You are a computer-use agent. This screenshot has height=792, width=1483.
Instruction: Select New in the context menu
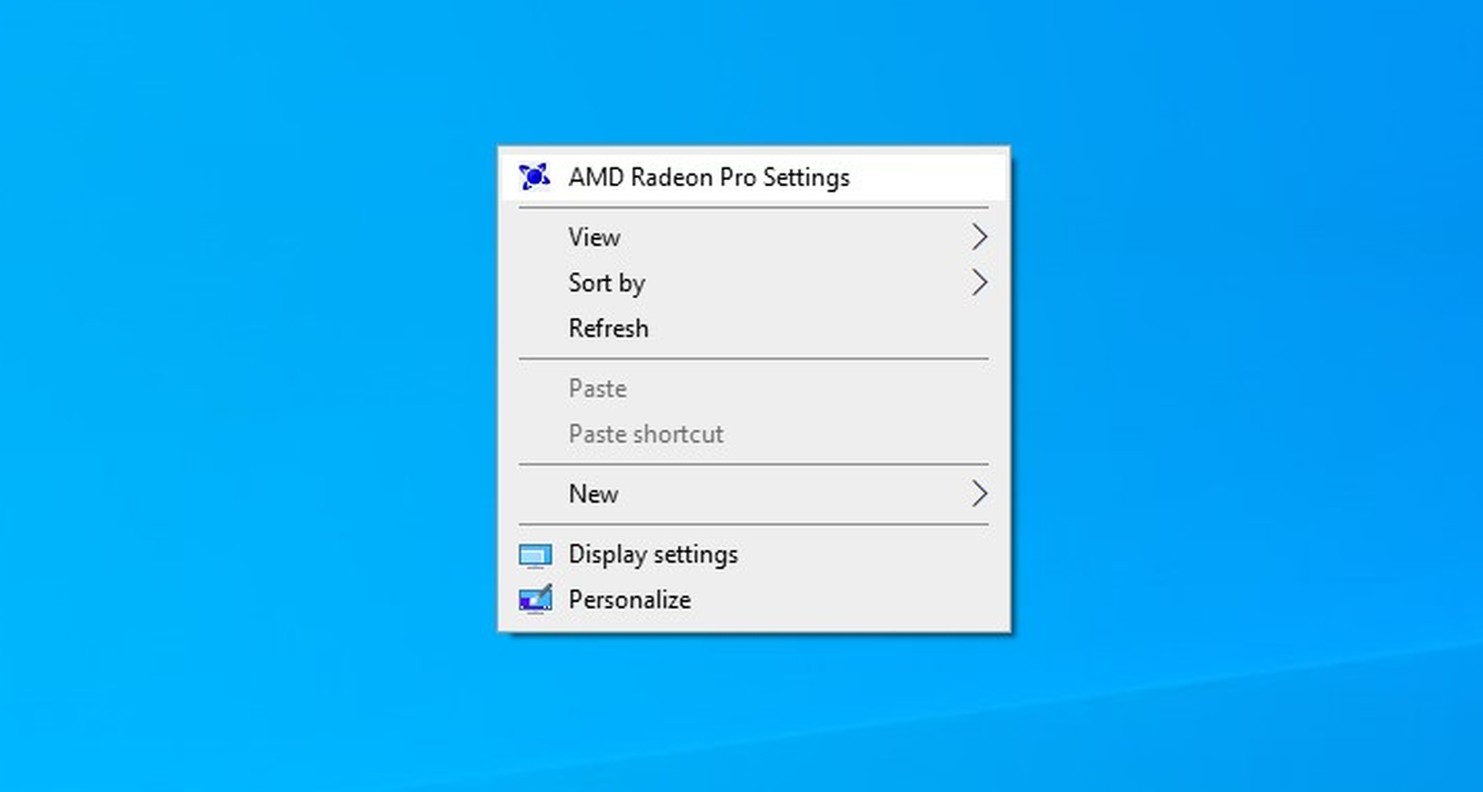tap(754, 494)
